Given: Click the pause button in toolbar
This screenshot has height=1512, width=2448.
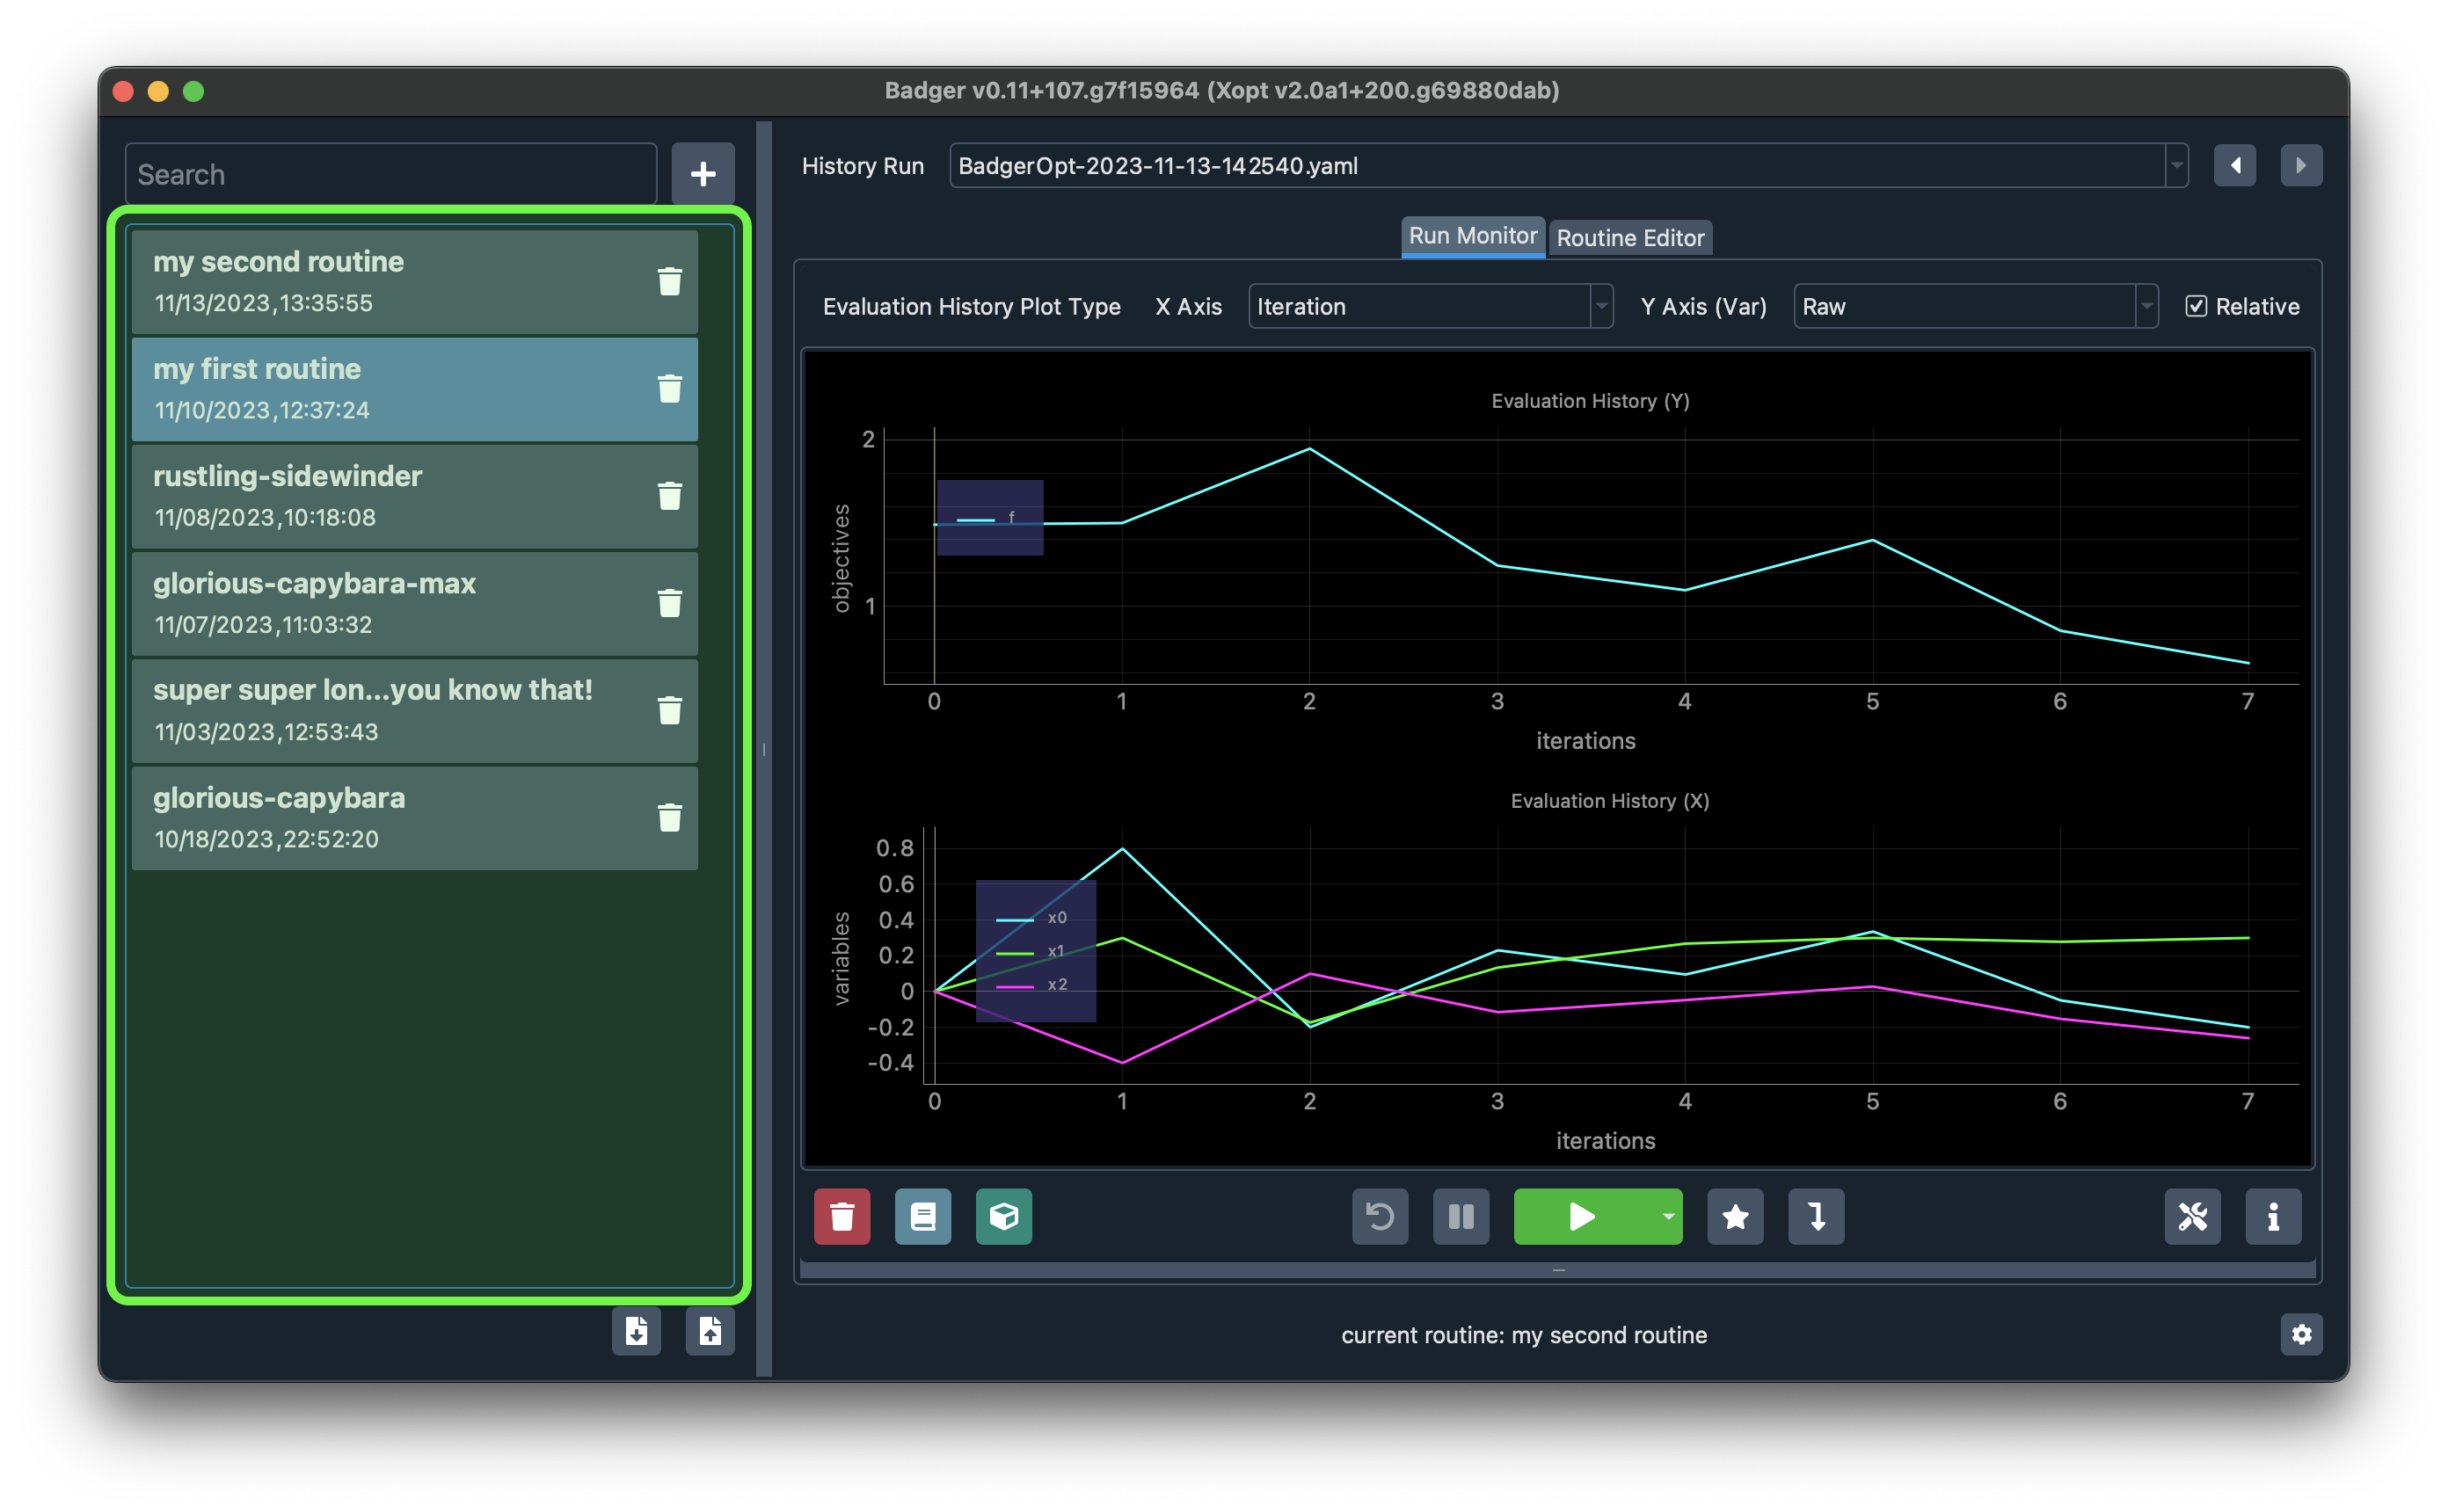Looking at the screenshot, I should coord(1461,1215).
